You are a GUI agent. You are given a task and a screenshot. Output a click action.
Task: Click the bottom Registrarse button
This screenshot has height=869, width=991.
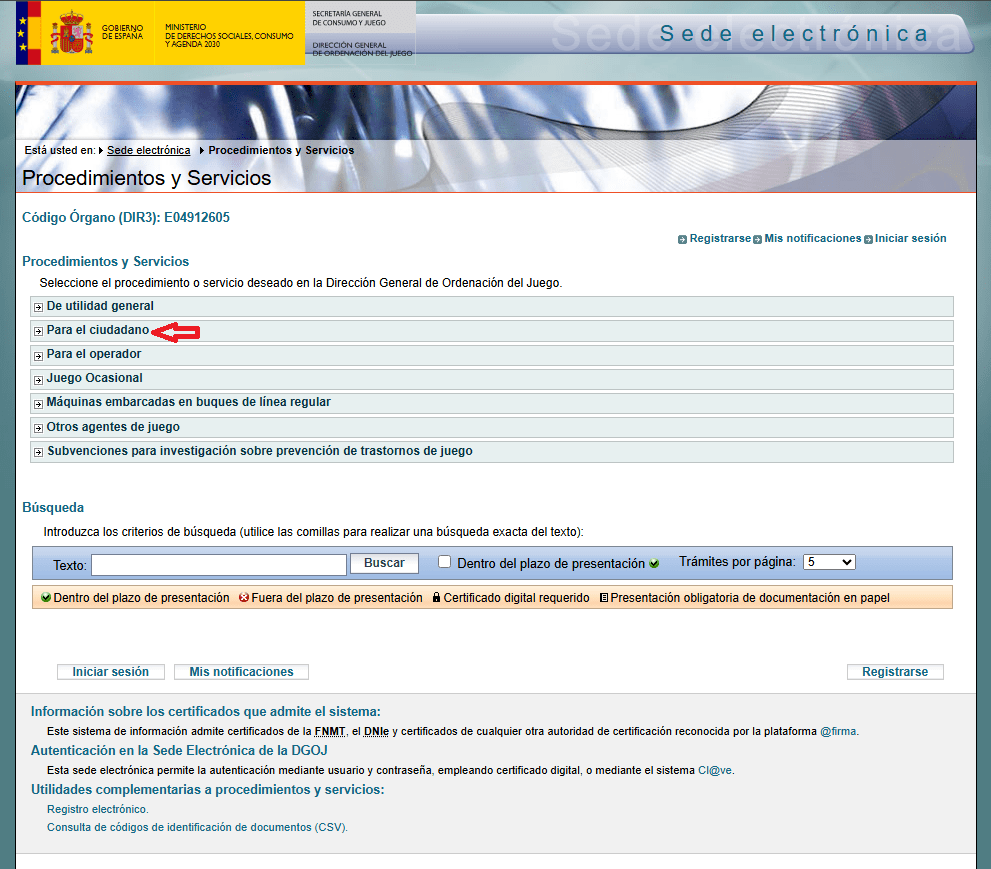point(894,672)
